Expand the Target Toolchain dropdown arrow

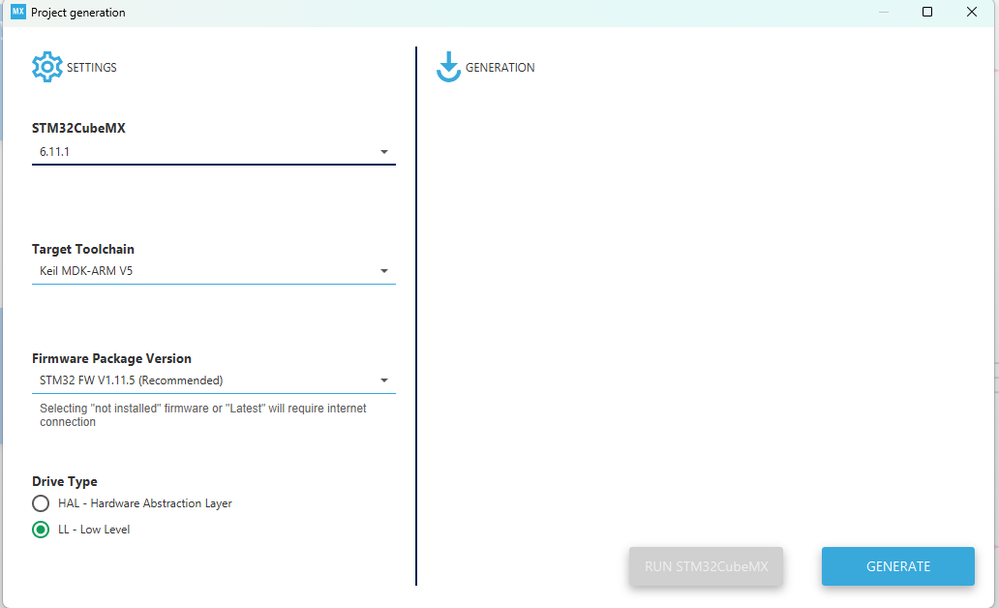tap(384, 271)
